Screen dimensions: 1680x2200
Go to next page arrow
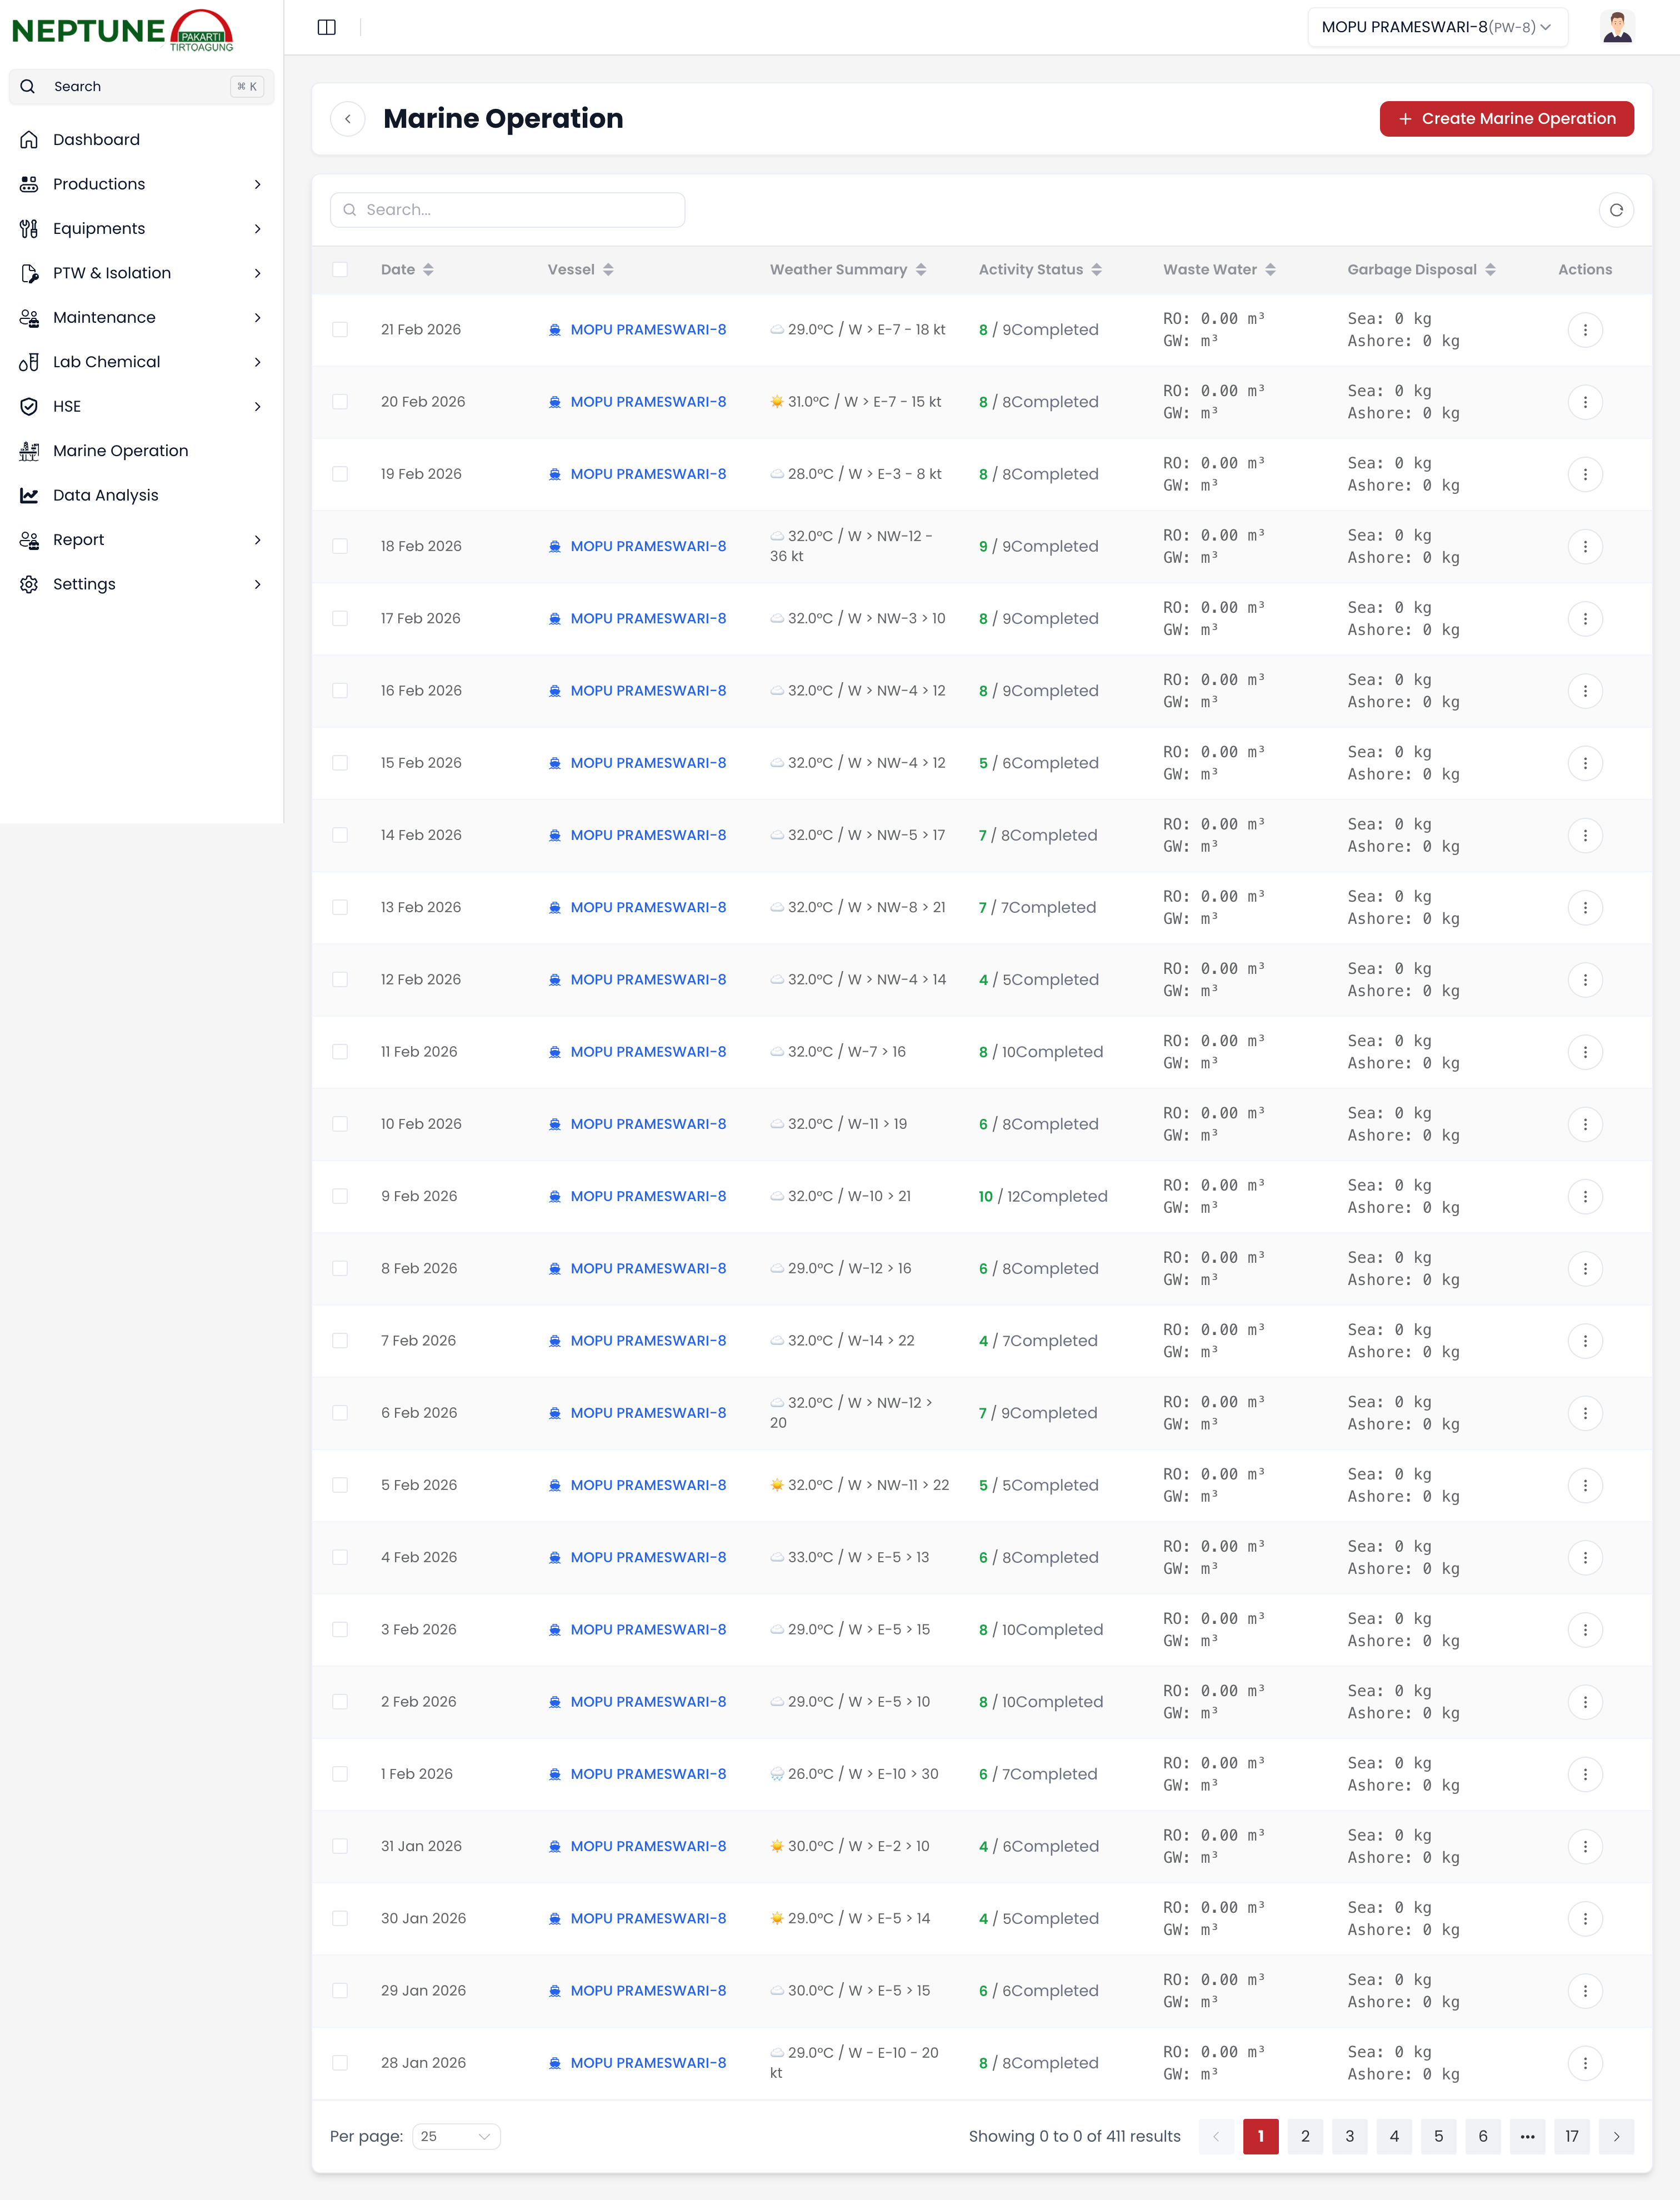pos(1616,2136)
